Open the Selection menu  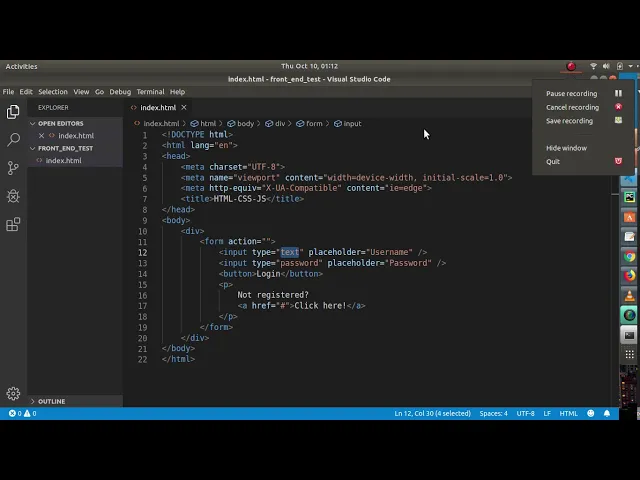pyautogui.click(x=53, y=92)
